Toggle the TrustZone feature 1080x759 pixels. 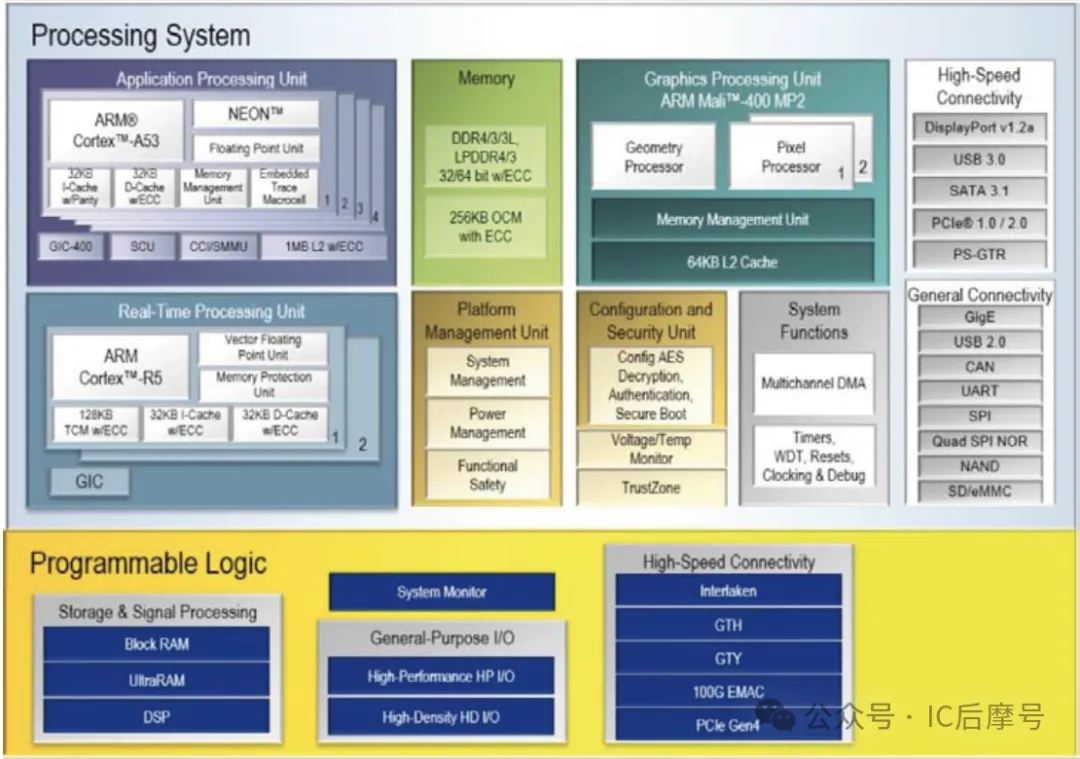coord(650,488)
